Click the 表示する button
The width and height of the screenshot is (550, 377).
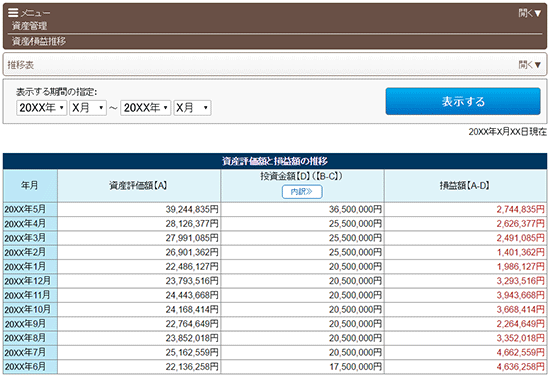463,101
